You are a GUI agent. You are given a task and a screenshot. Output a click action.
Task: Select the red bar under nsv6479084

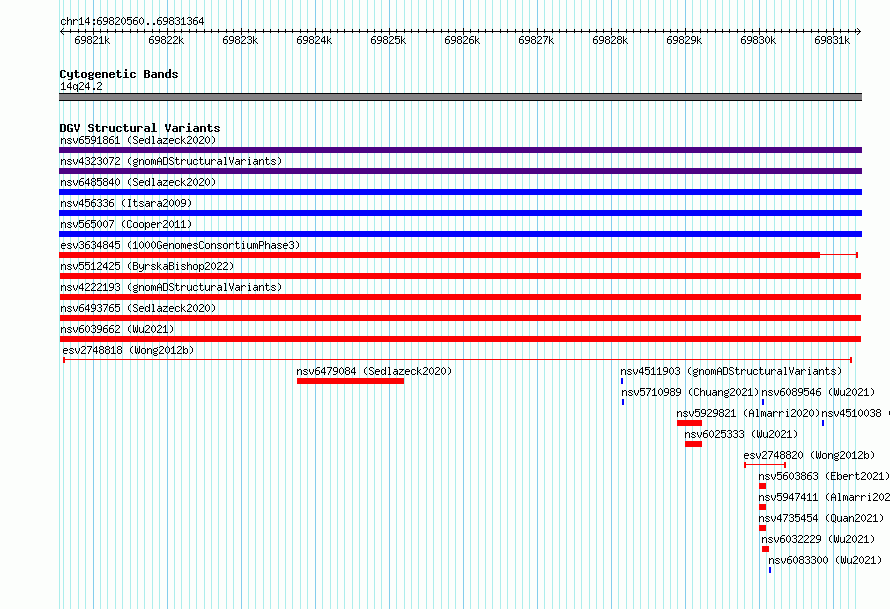350,381
